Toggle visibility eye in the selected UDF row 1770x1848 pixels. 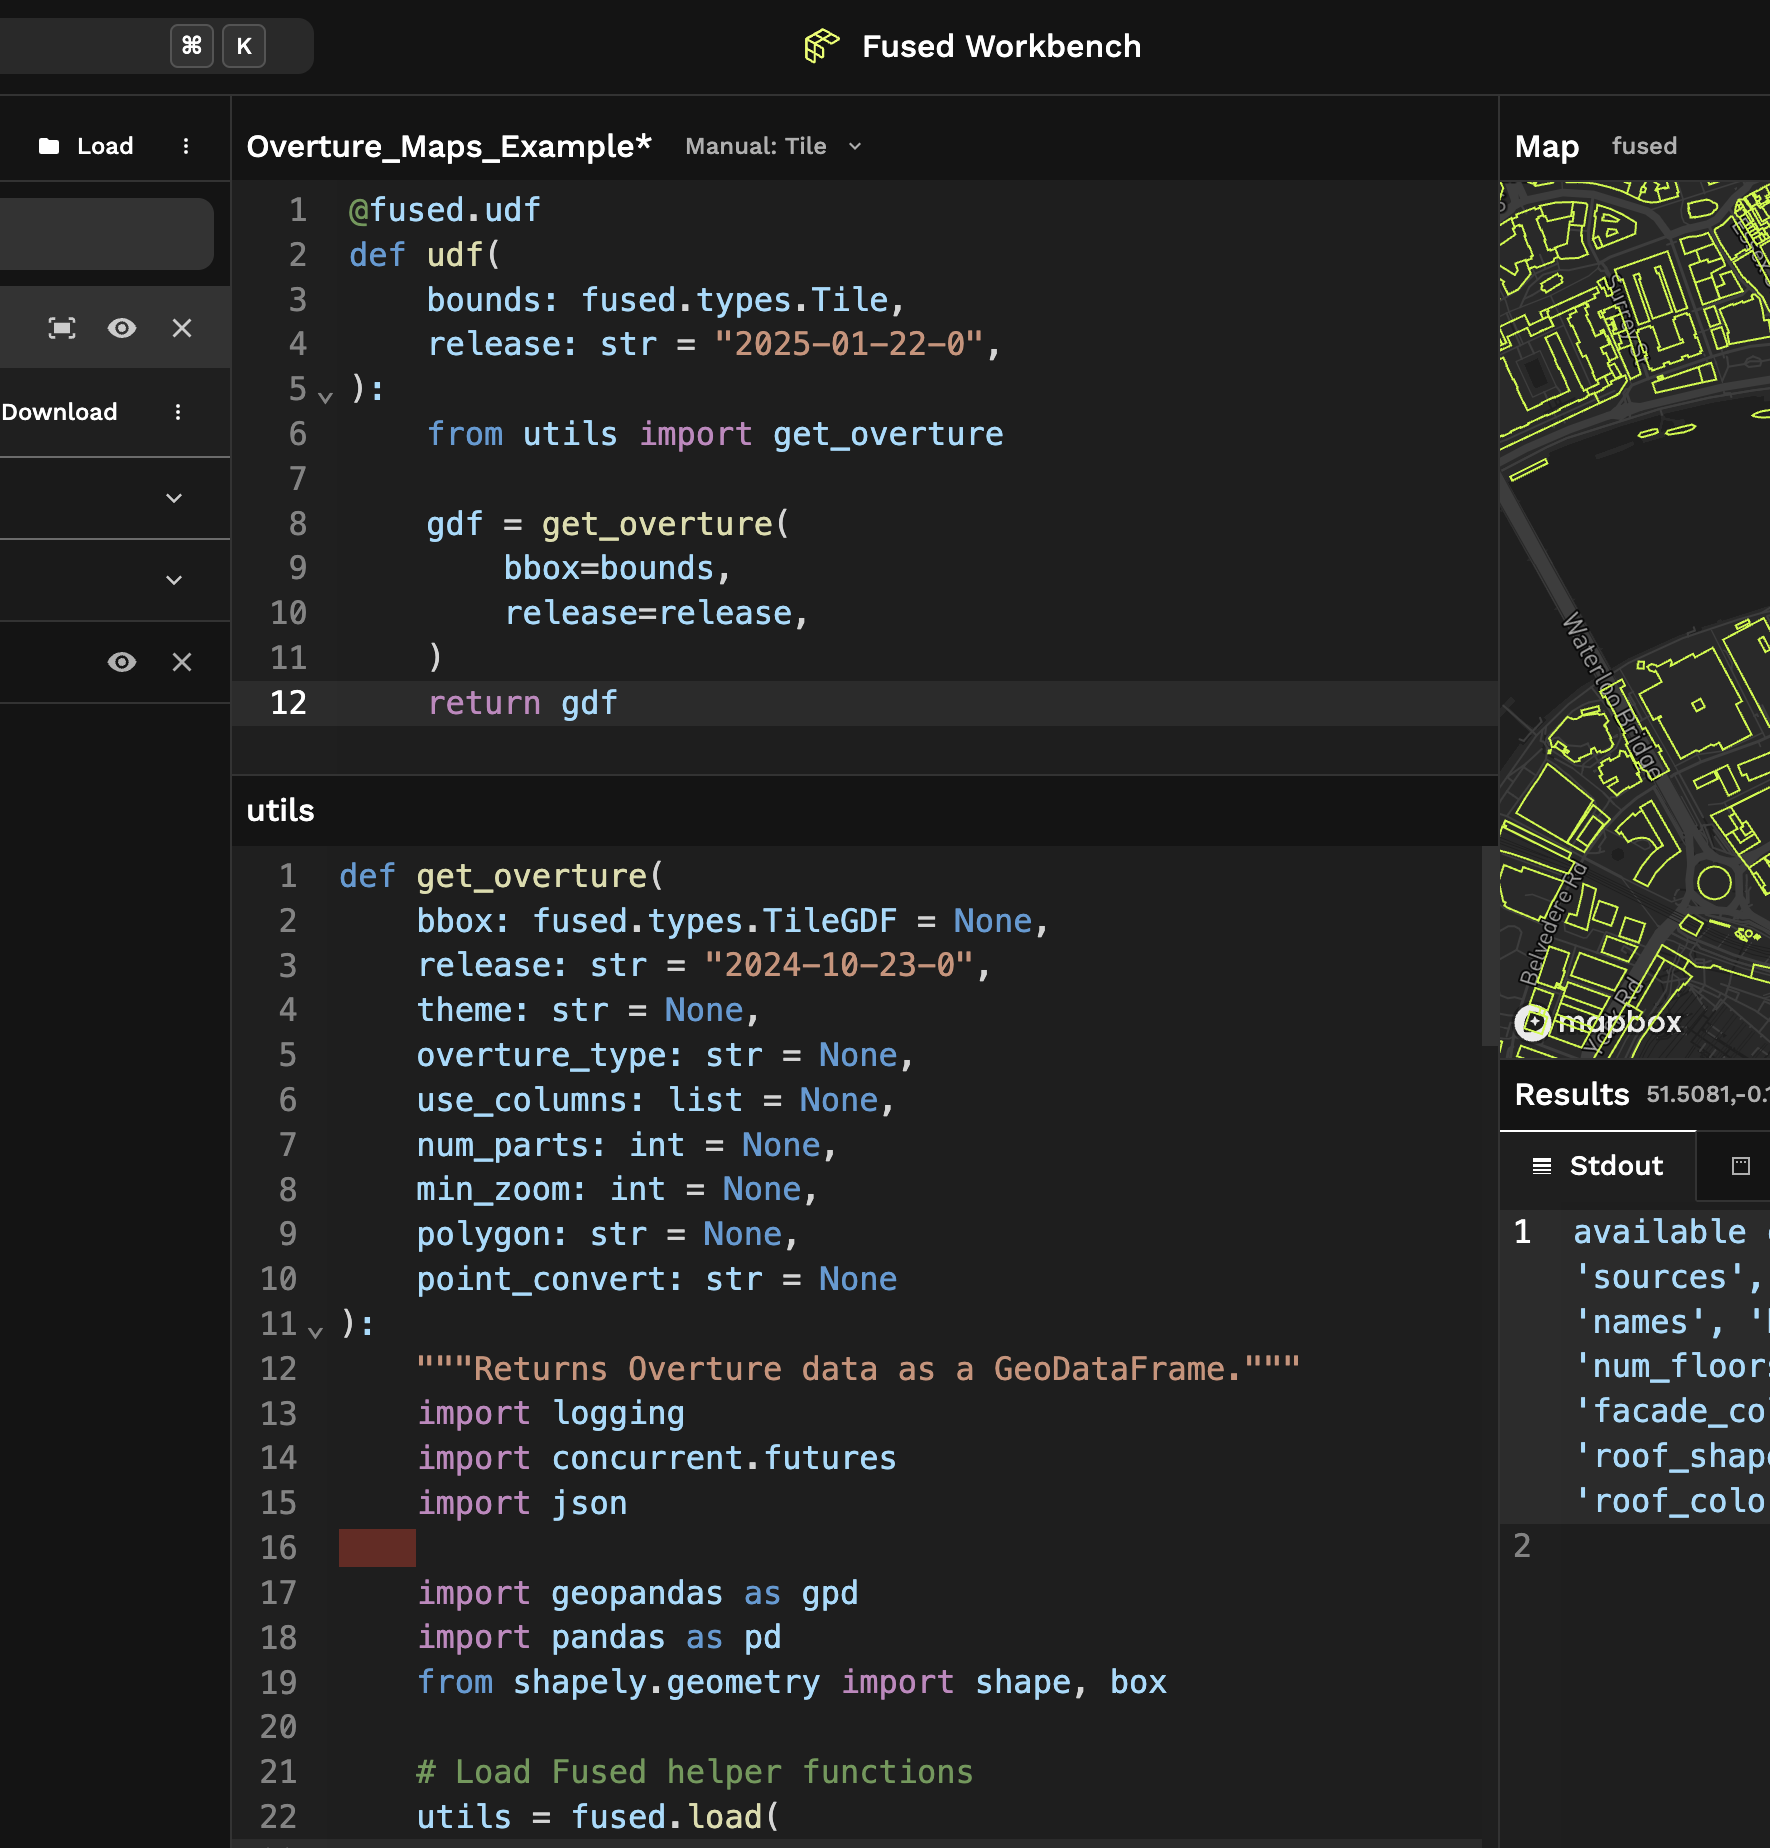[x=122, y=328]
